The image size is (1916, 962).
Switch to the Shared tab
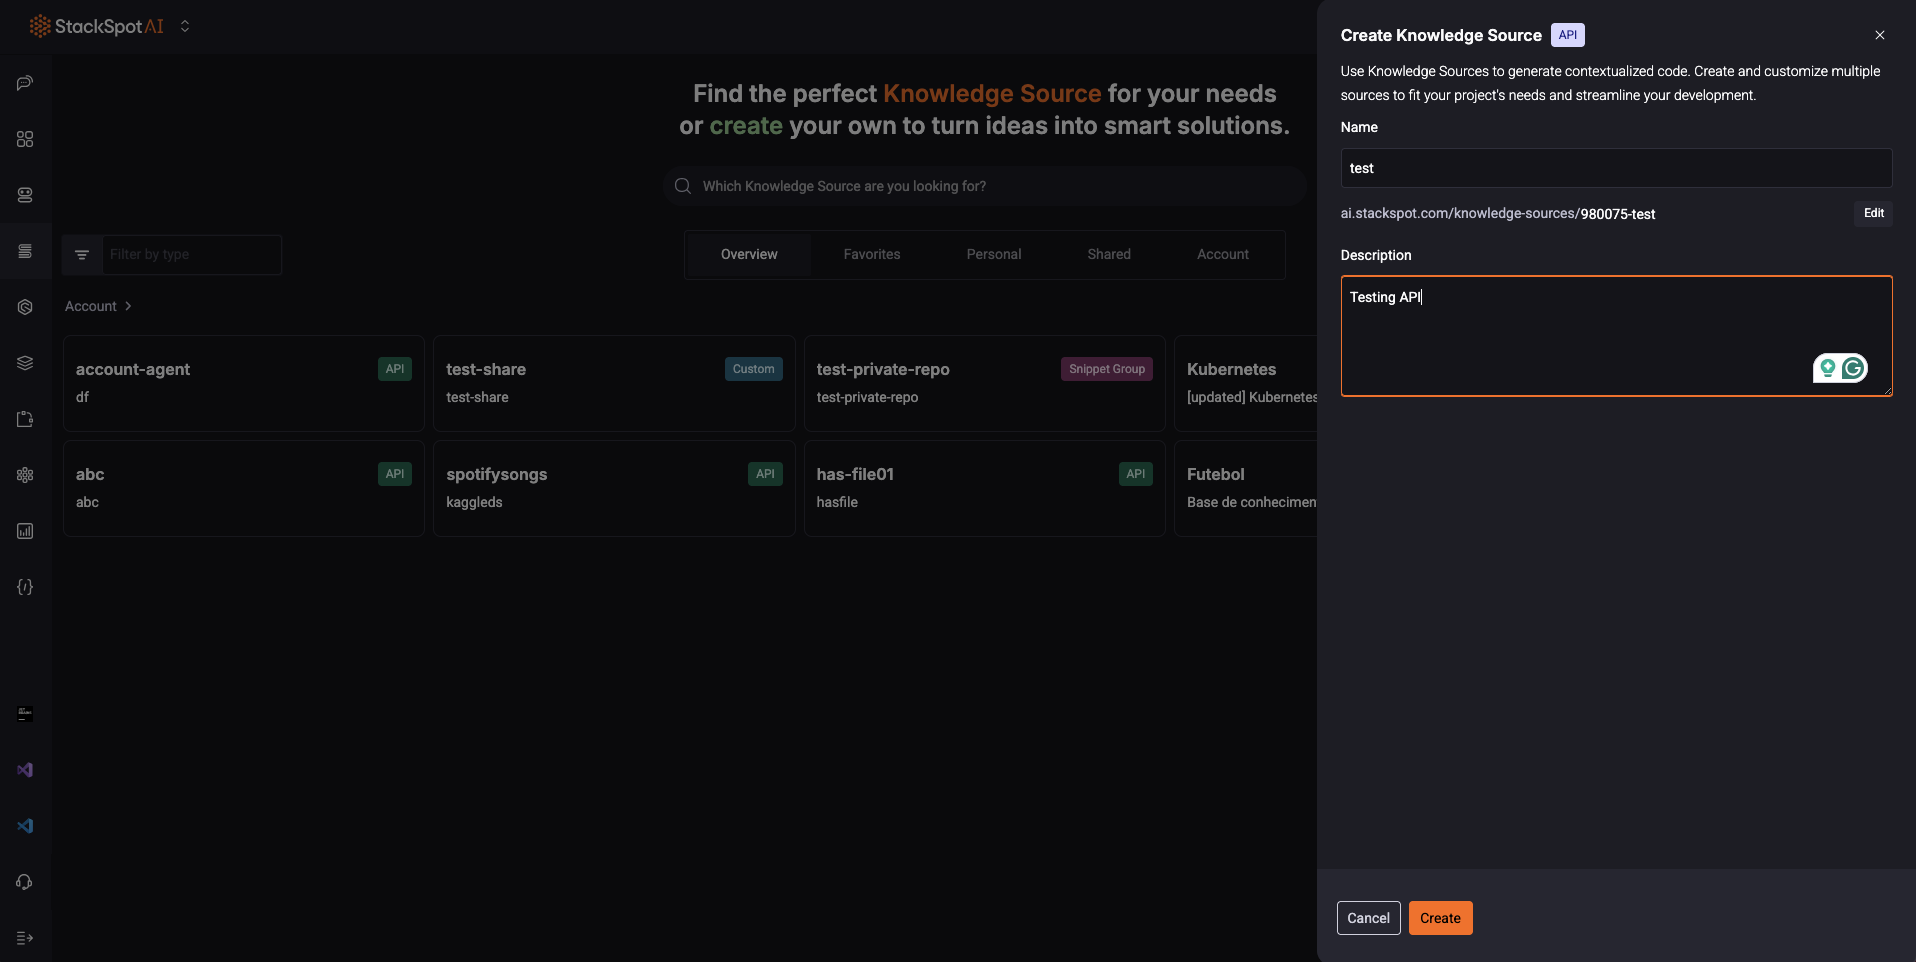coord(1108,254)
